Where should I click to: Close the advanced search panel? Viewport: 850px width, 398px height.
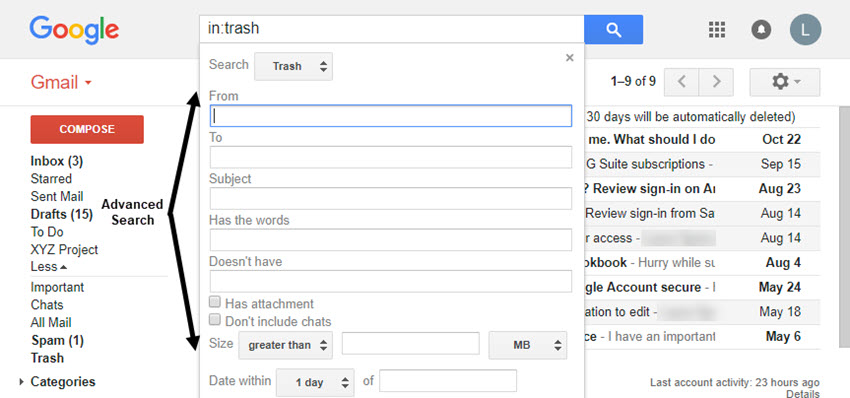569,57
